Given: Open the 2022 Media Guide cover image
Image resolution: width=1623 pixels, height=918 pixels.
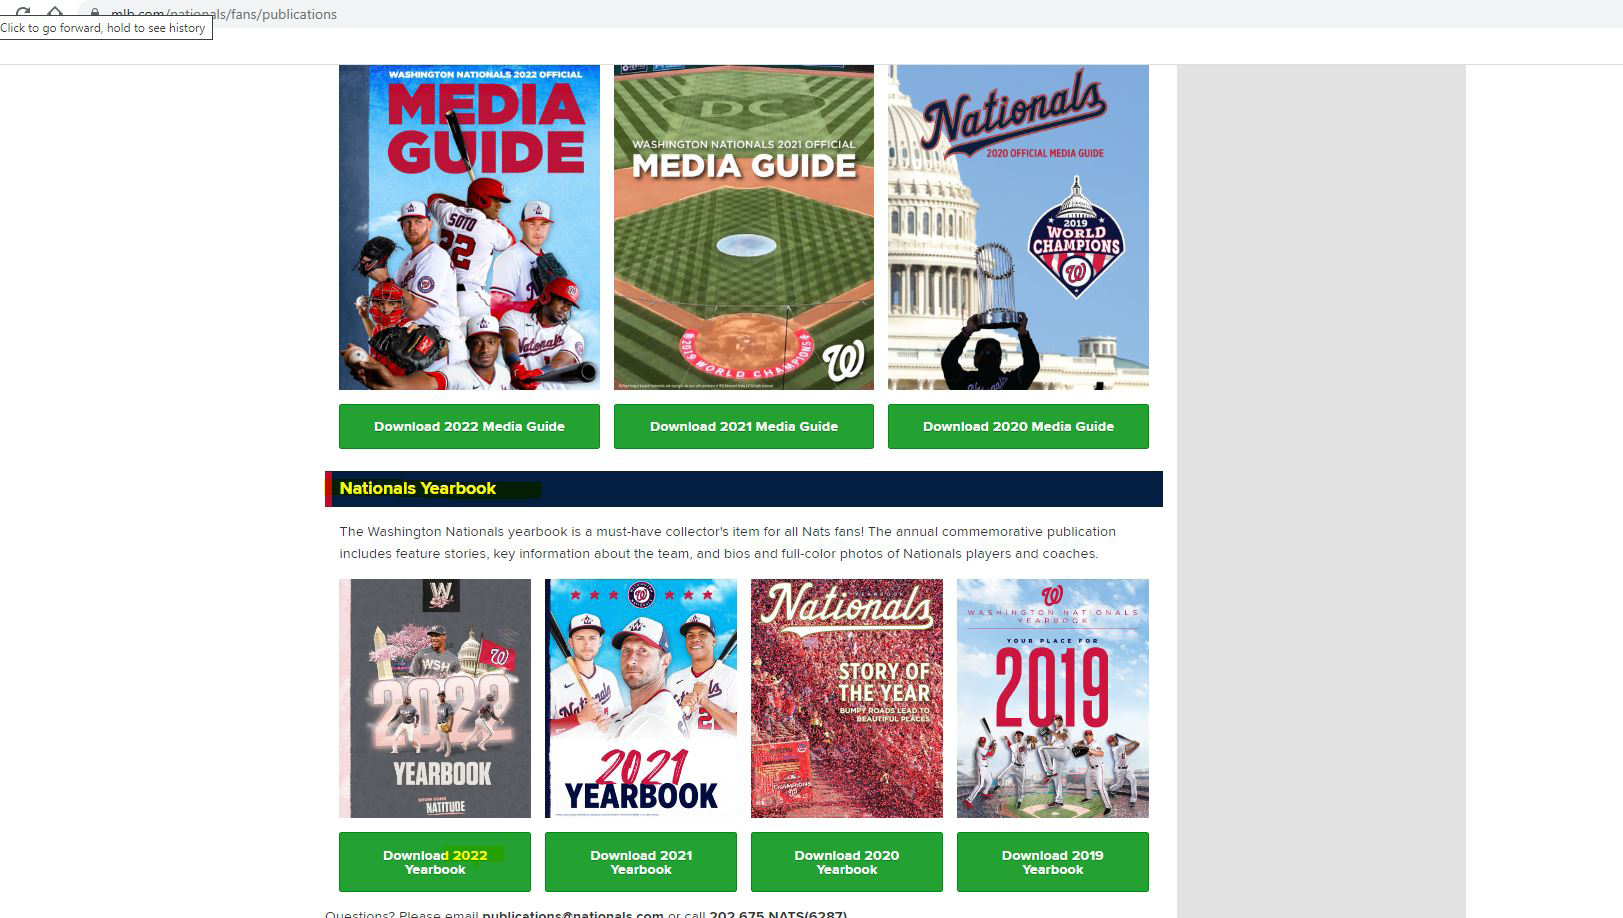Looking at the screenshot, I should (469, 227).
